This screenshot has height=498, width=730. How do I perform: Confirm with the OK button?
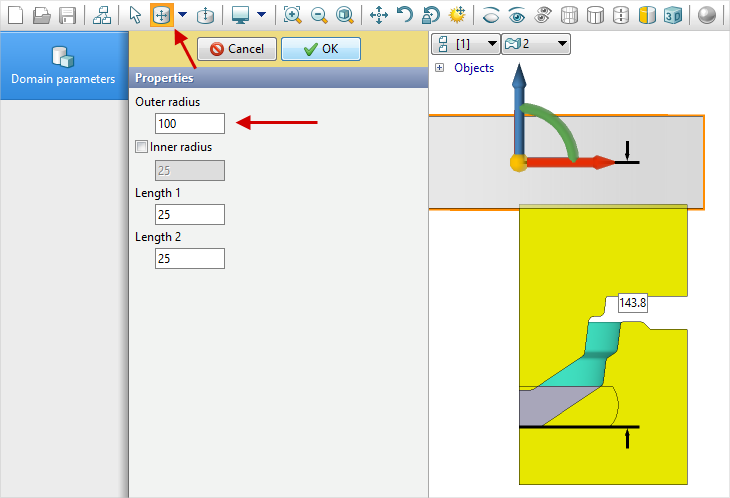(321, 49)
